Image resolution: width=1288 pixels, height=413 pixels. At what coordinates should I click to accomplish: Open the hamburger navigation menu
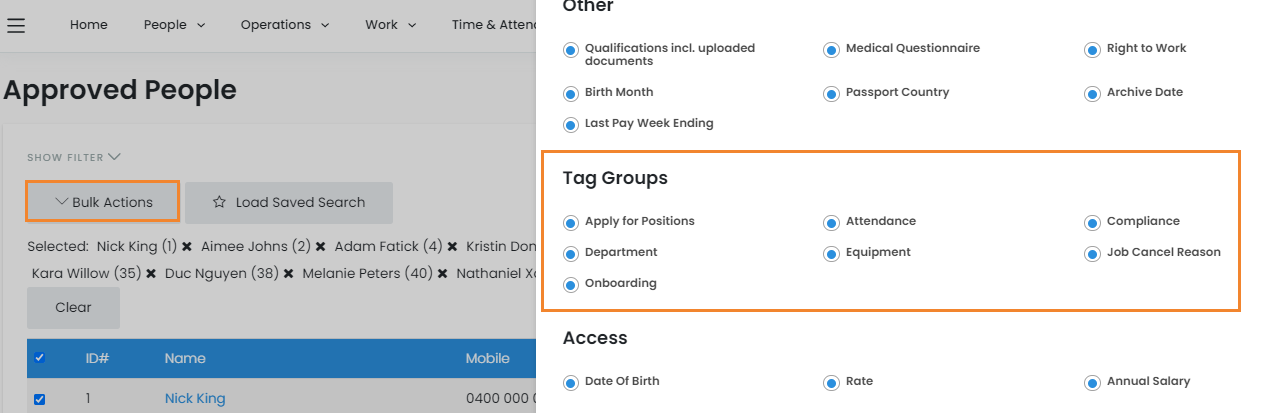coord(16,25)
